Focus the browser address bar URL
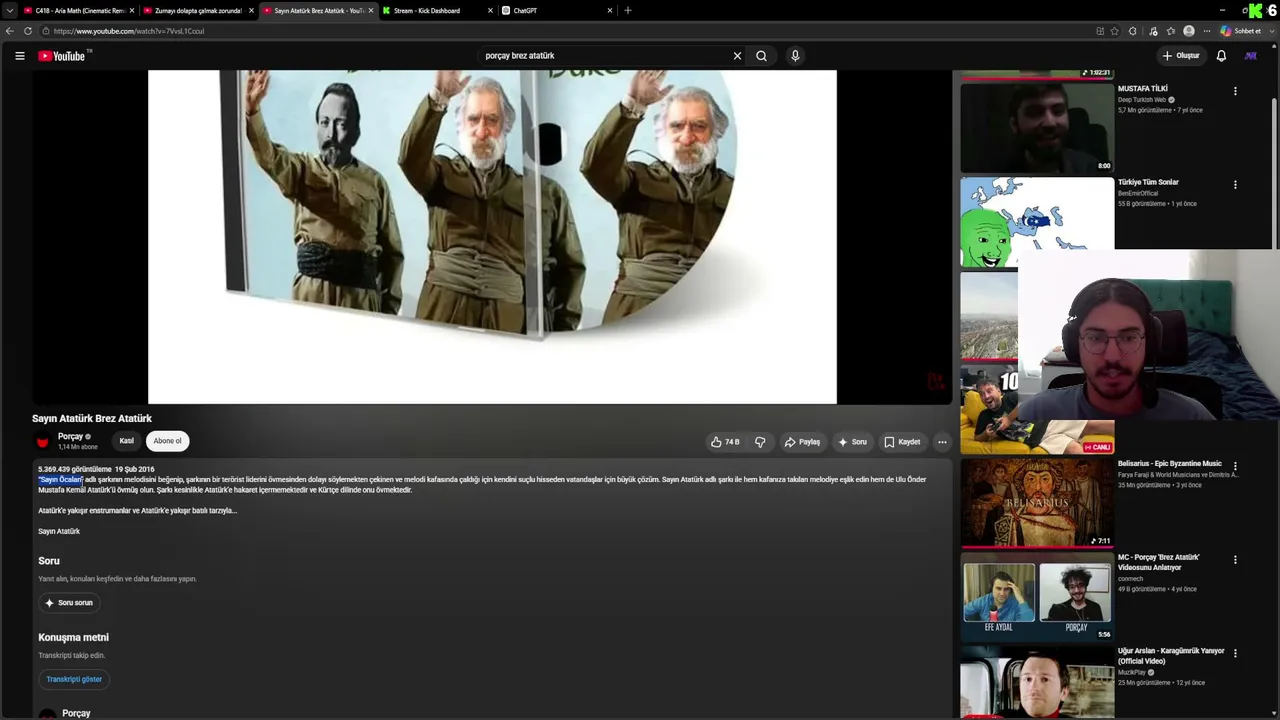1280x720 pixels. click(x=129, y=31)
